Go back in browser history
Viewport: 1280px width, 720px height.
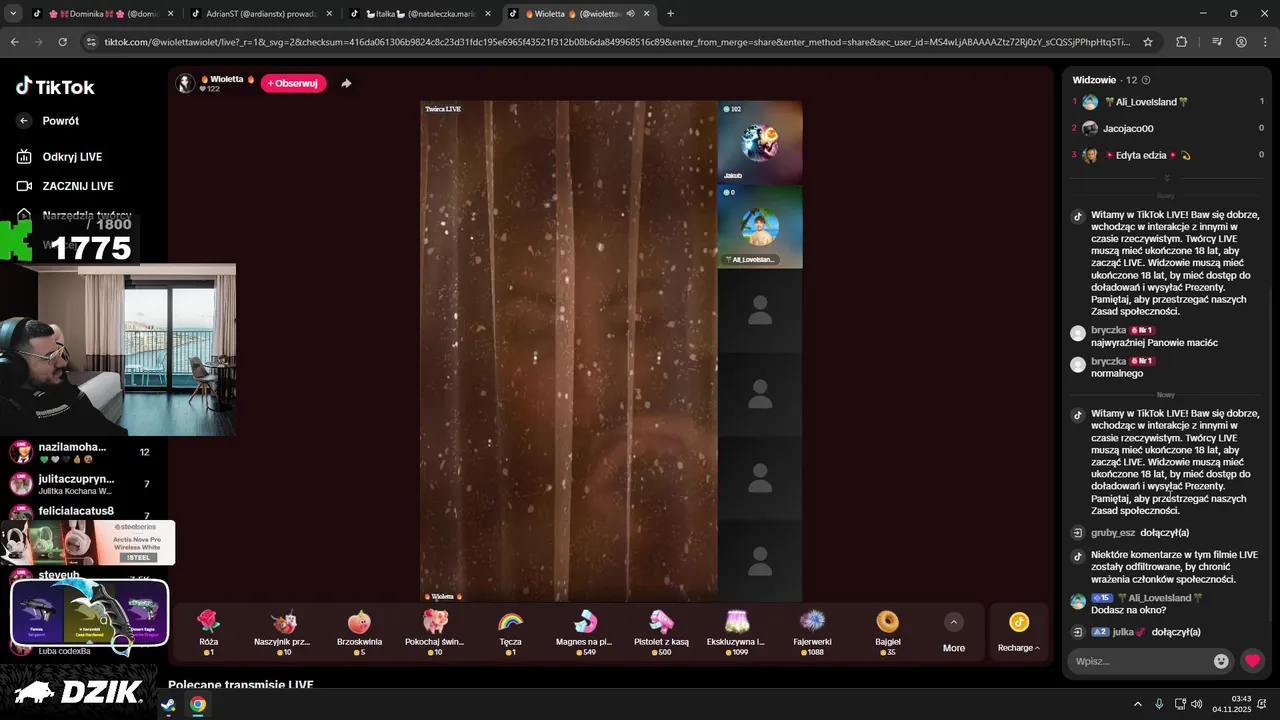[x=14, y=42]
